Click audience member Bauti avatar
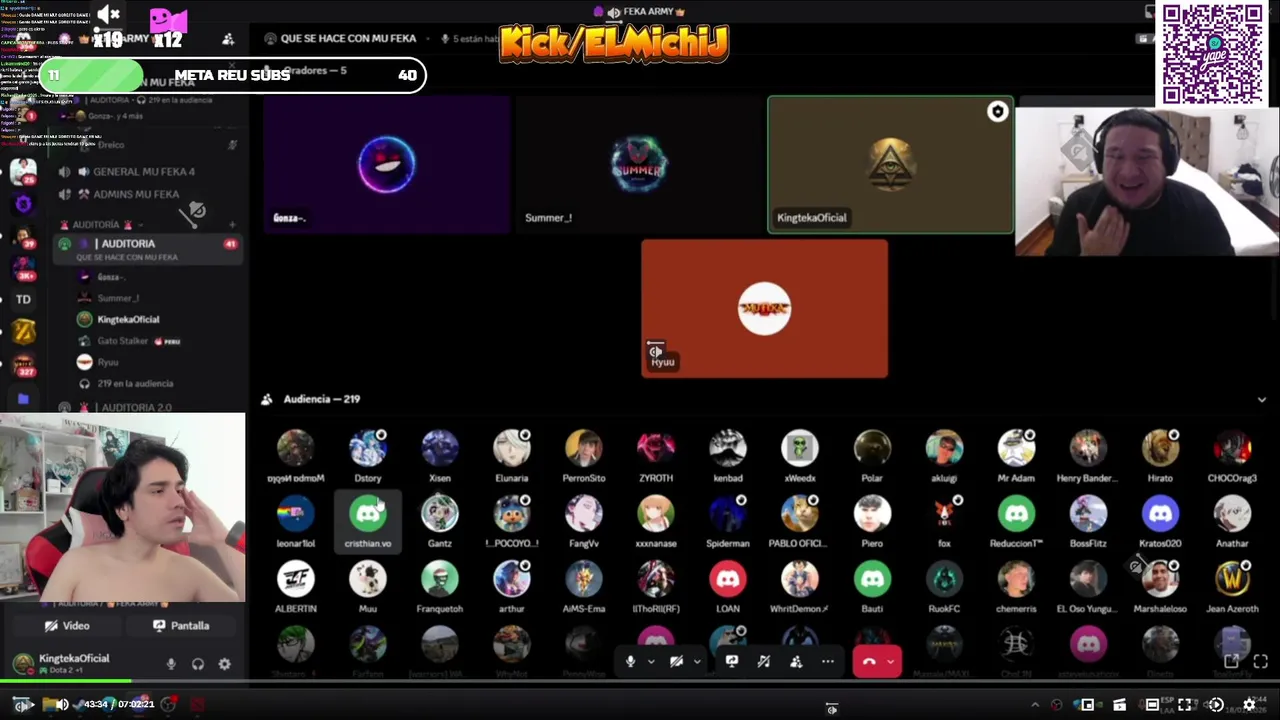 [x=872, y=580]
